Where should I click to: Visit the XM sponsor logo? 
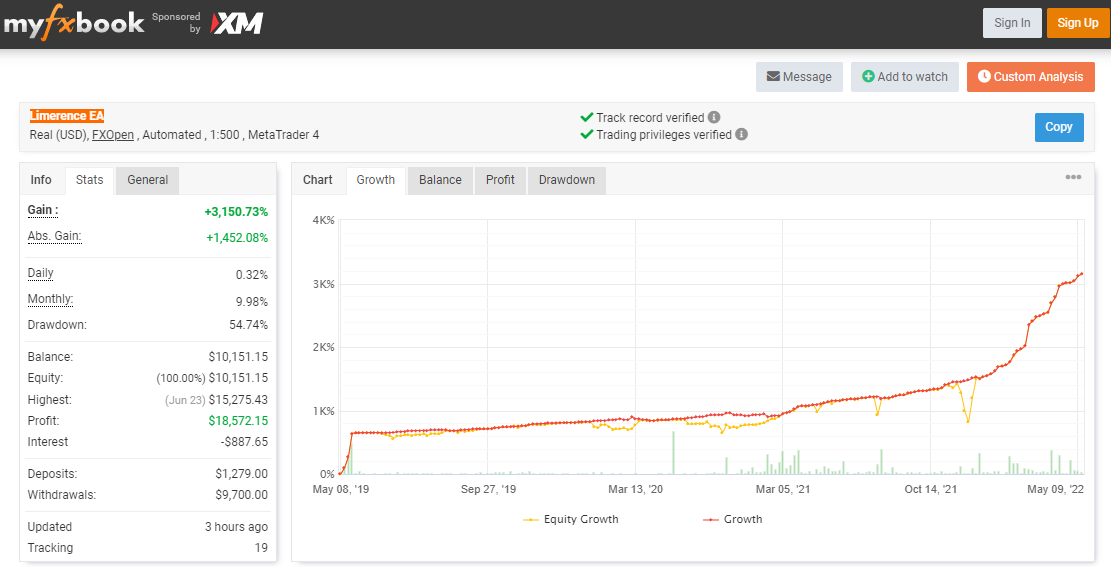pyautogui.click(x=237, y=23)
